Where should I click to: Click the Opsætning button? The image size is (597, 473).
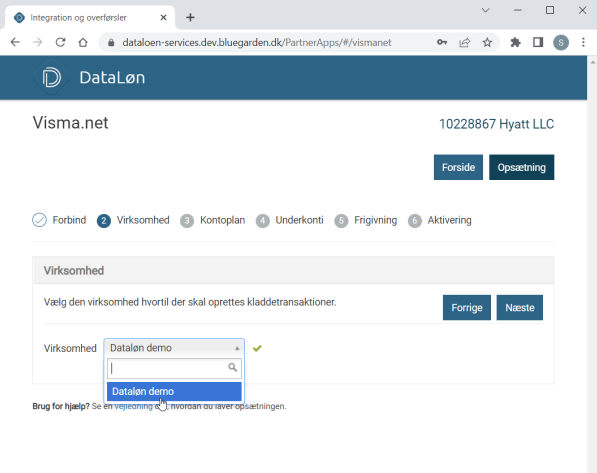click(522, 167)
